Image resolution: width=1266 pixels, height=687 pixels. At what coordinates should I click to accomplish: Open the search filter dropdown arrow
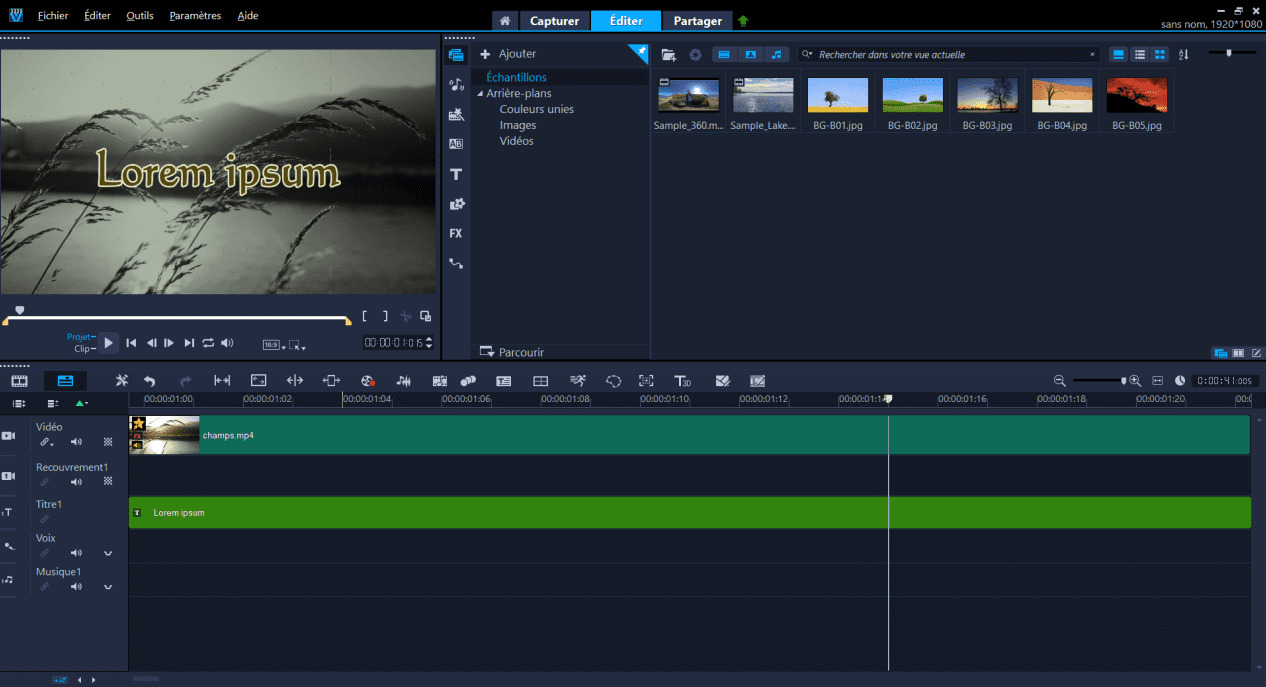click(x=808, y=55)
